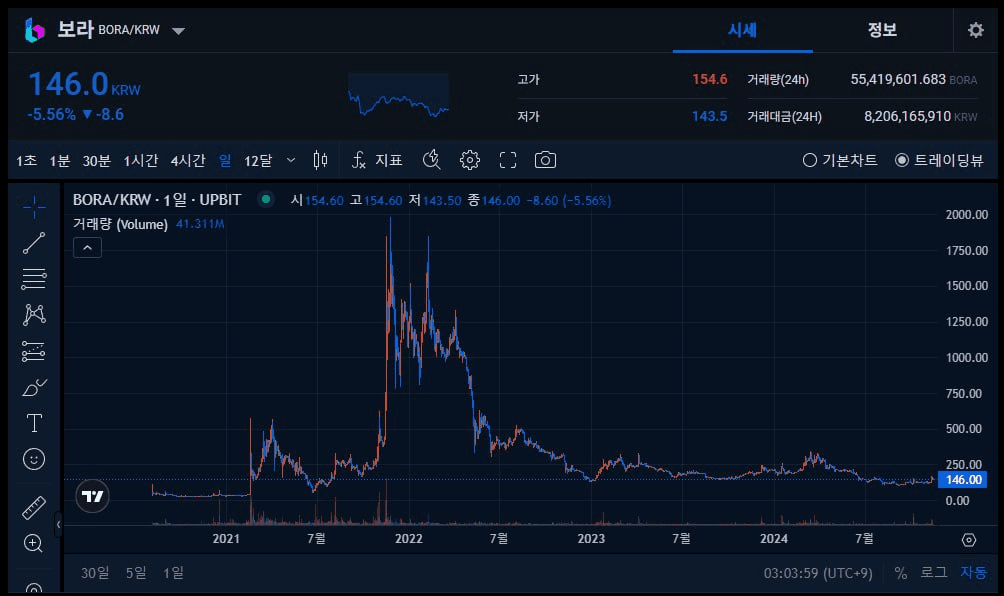Open the BORA/KRW market dropdown arrow
Screen dimensions: 1004x596
[x=179, y=31]
